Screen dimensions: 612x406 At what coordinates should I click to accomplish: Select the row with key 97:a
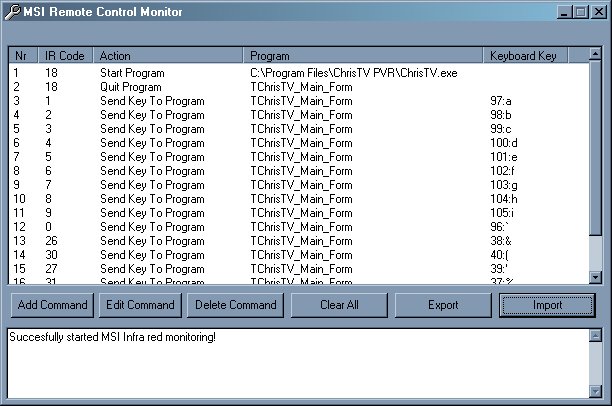pos(299,101)
